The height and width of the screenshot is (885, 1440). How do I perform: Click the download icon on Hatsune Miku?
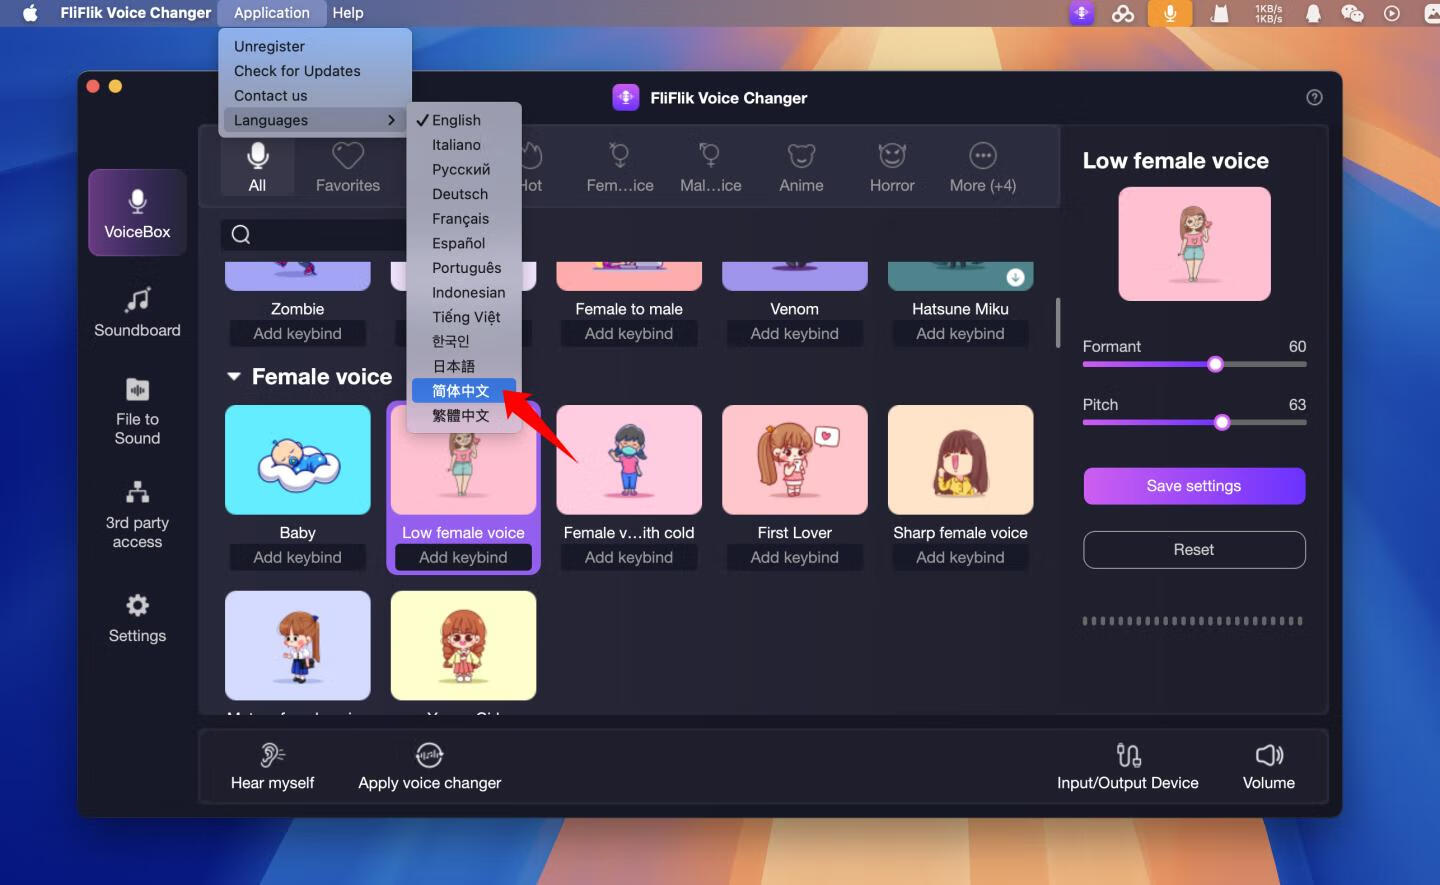pyautogui.click(x=1016, y=274)
